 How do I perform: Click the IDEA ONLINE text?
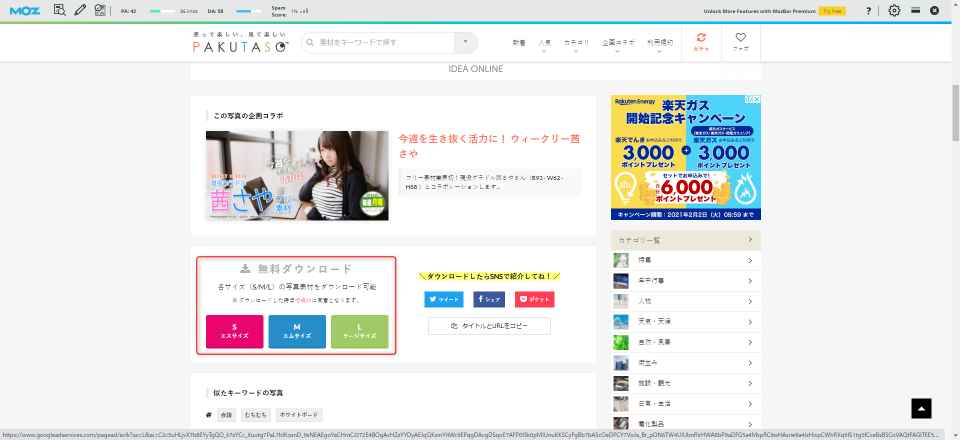click(476, 69)
